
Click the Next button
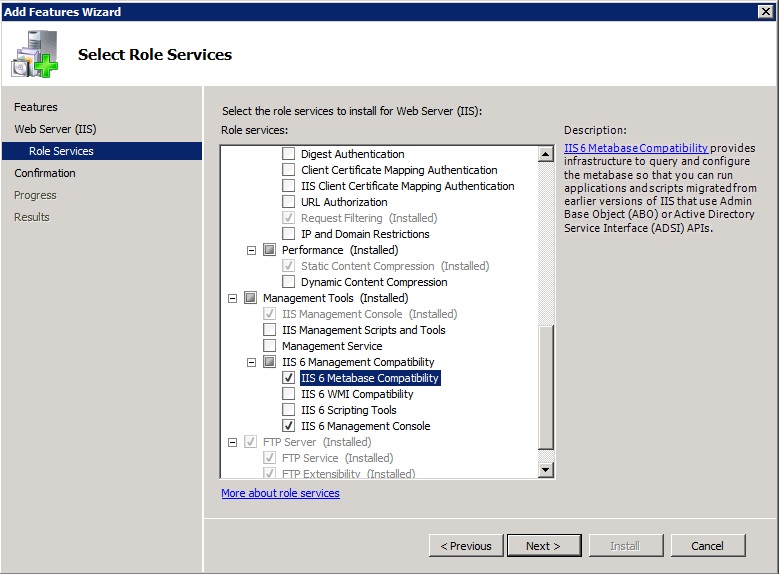pos(543,546)
